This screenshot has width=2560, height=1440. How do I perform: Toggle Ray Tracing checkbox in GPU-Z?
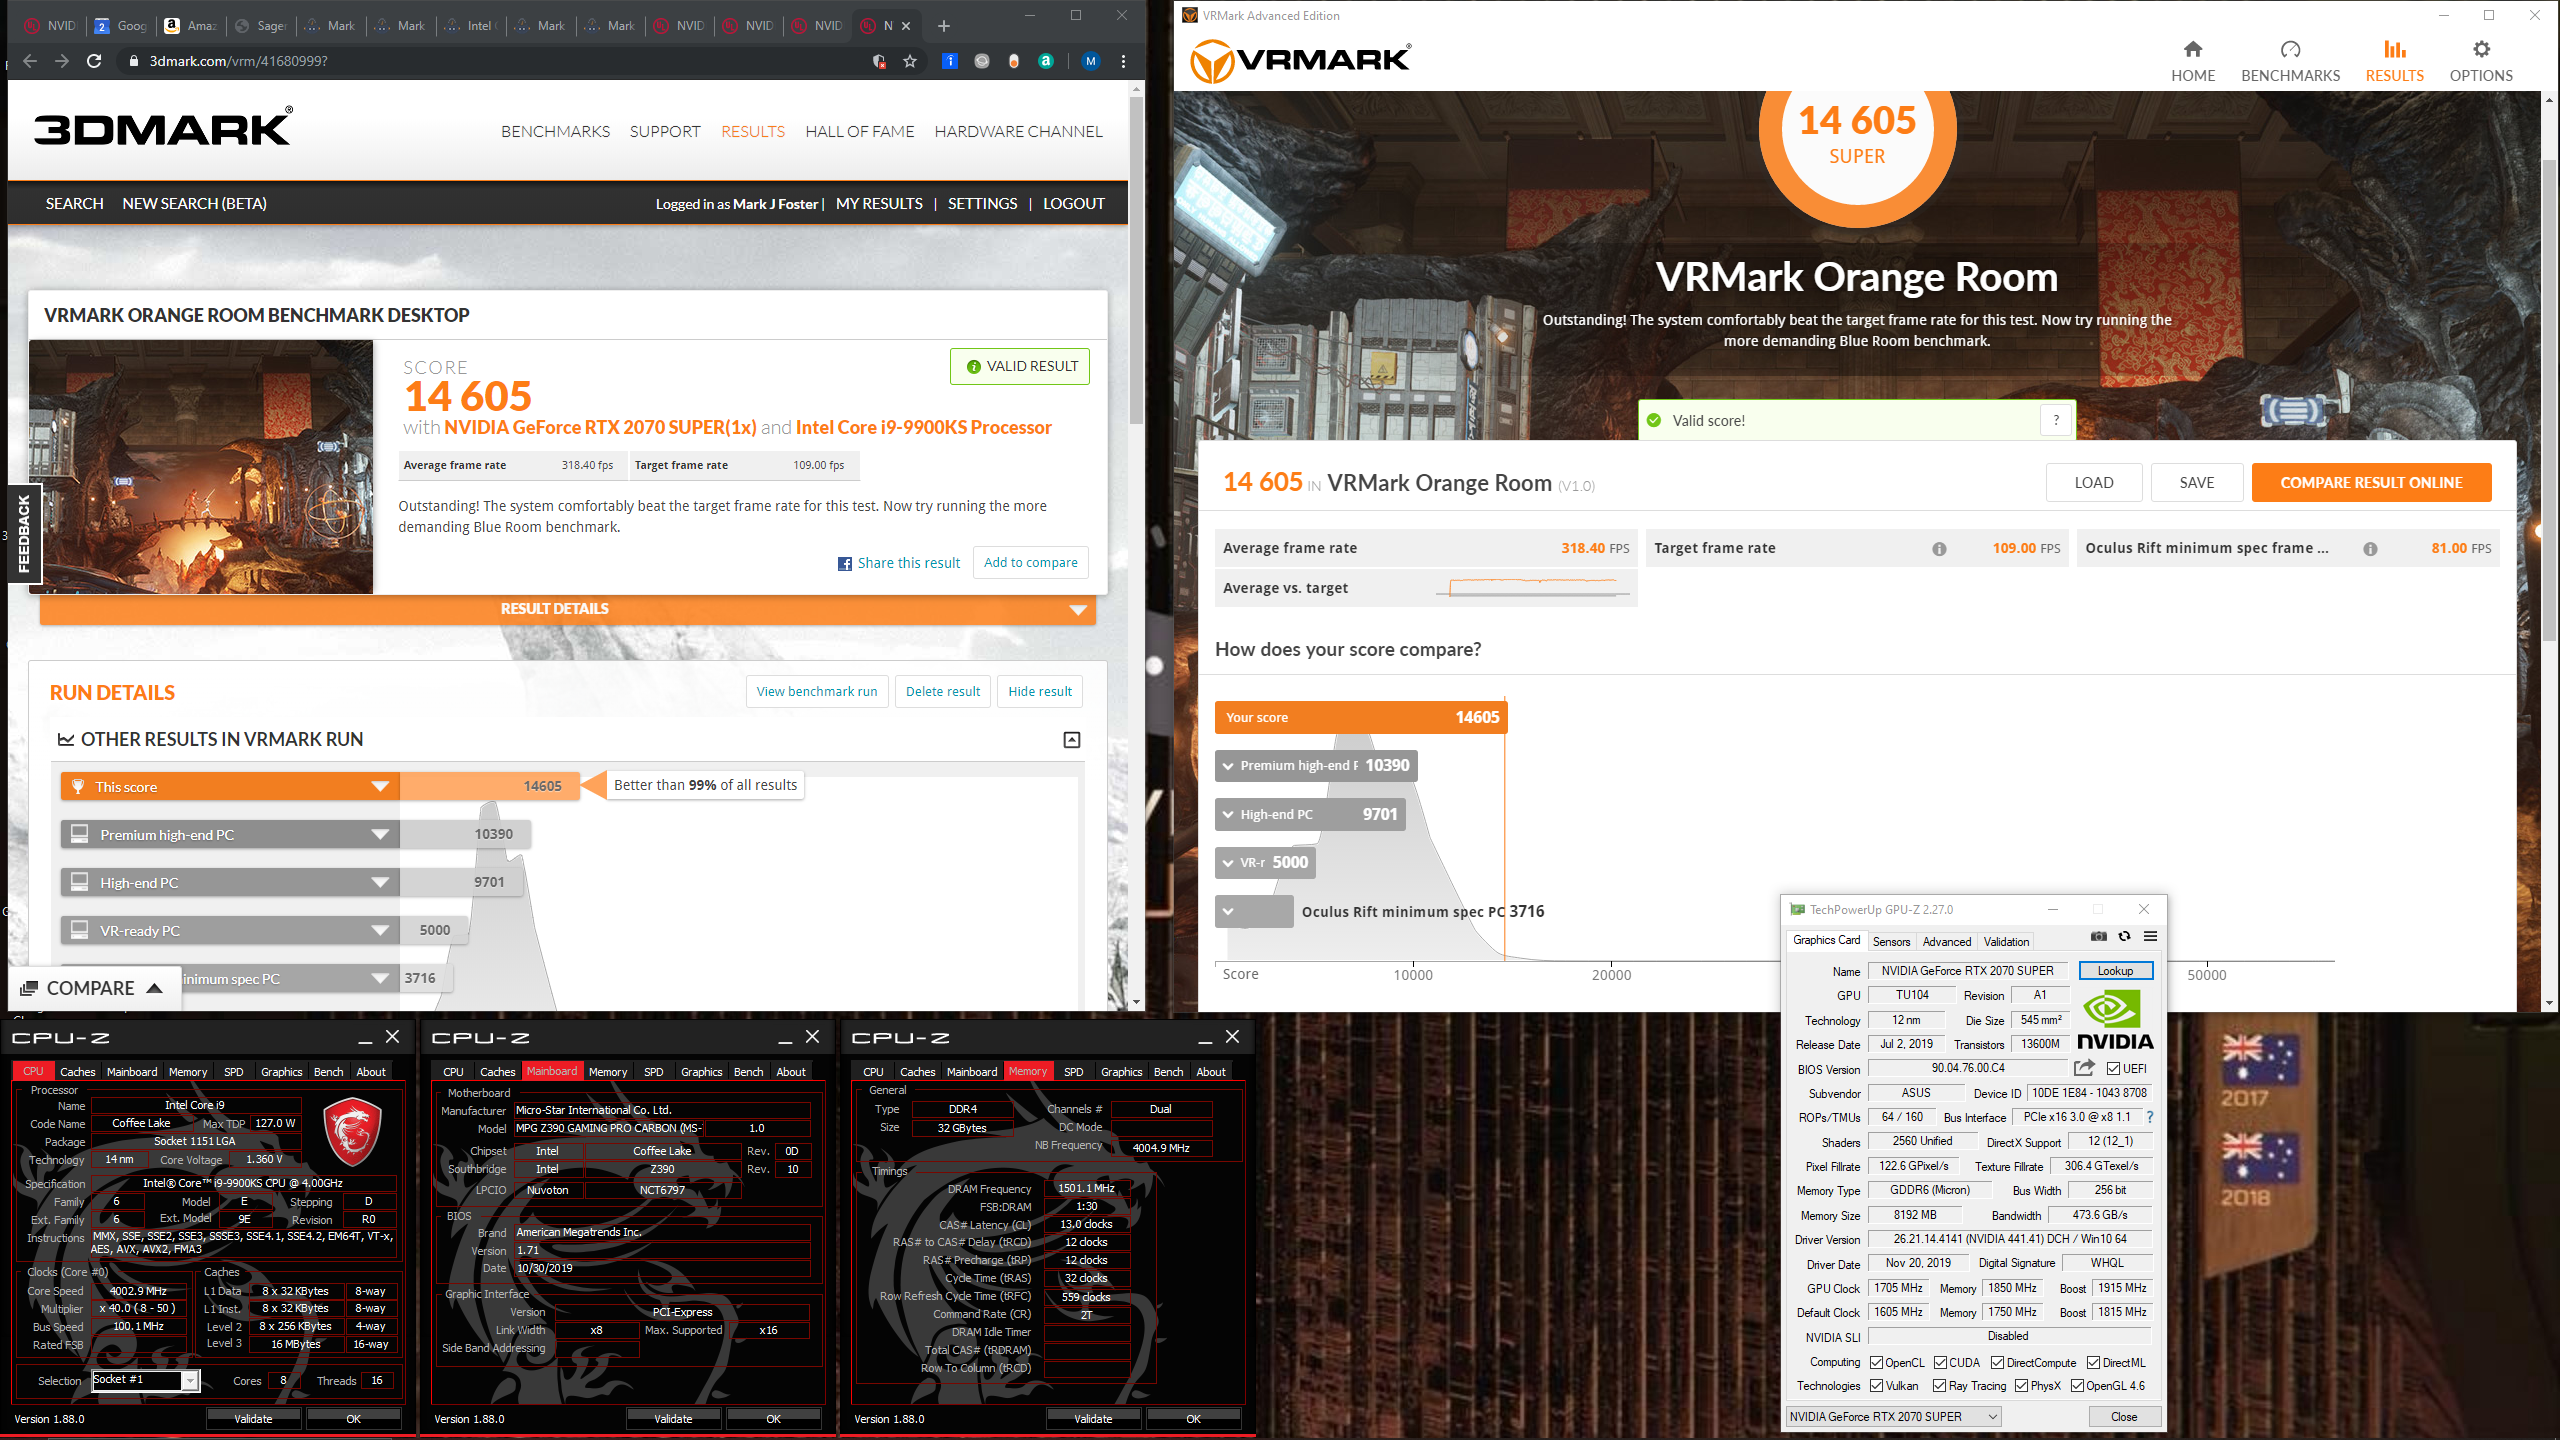coord(1940,1386)
